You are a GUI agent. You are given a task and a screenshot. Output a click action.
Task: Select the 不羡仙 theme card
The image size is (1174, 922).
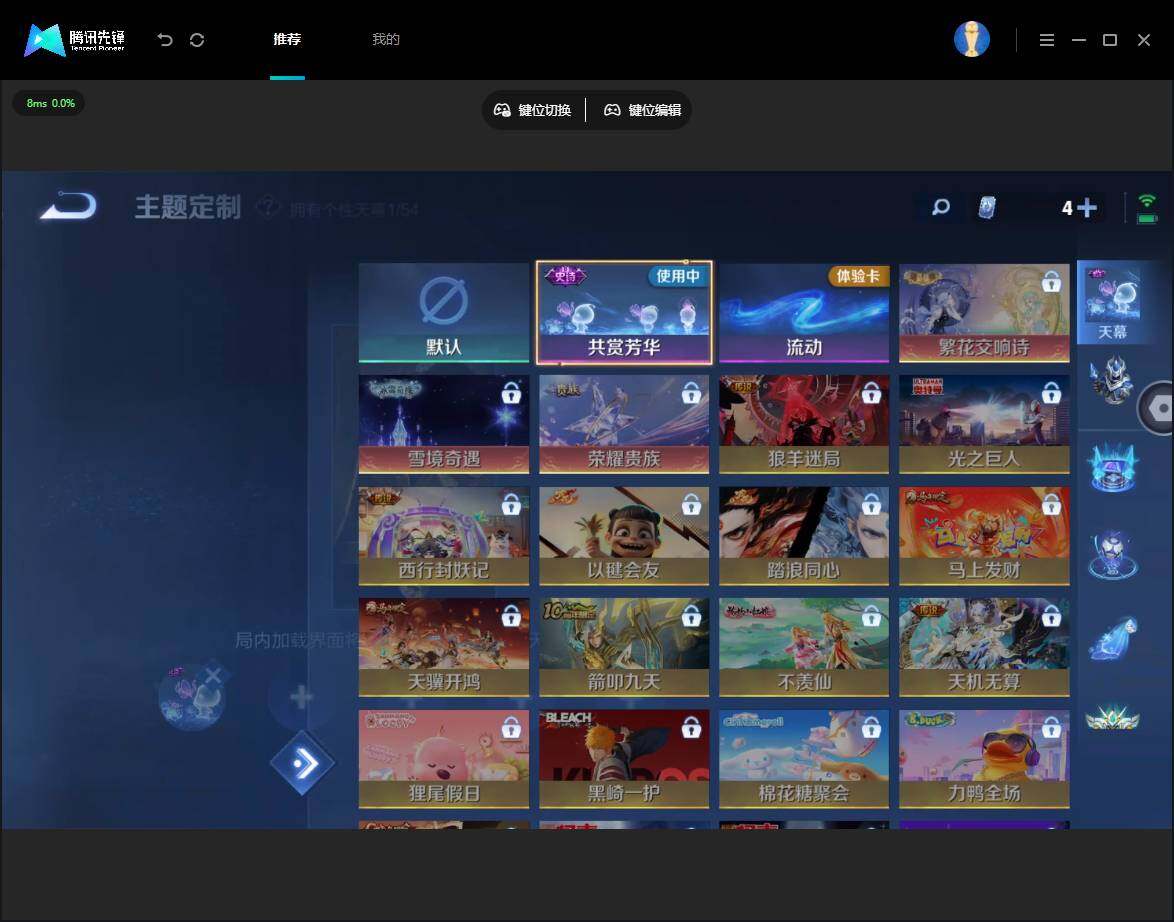pyautogui.click(x=803, y=647)
